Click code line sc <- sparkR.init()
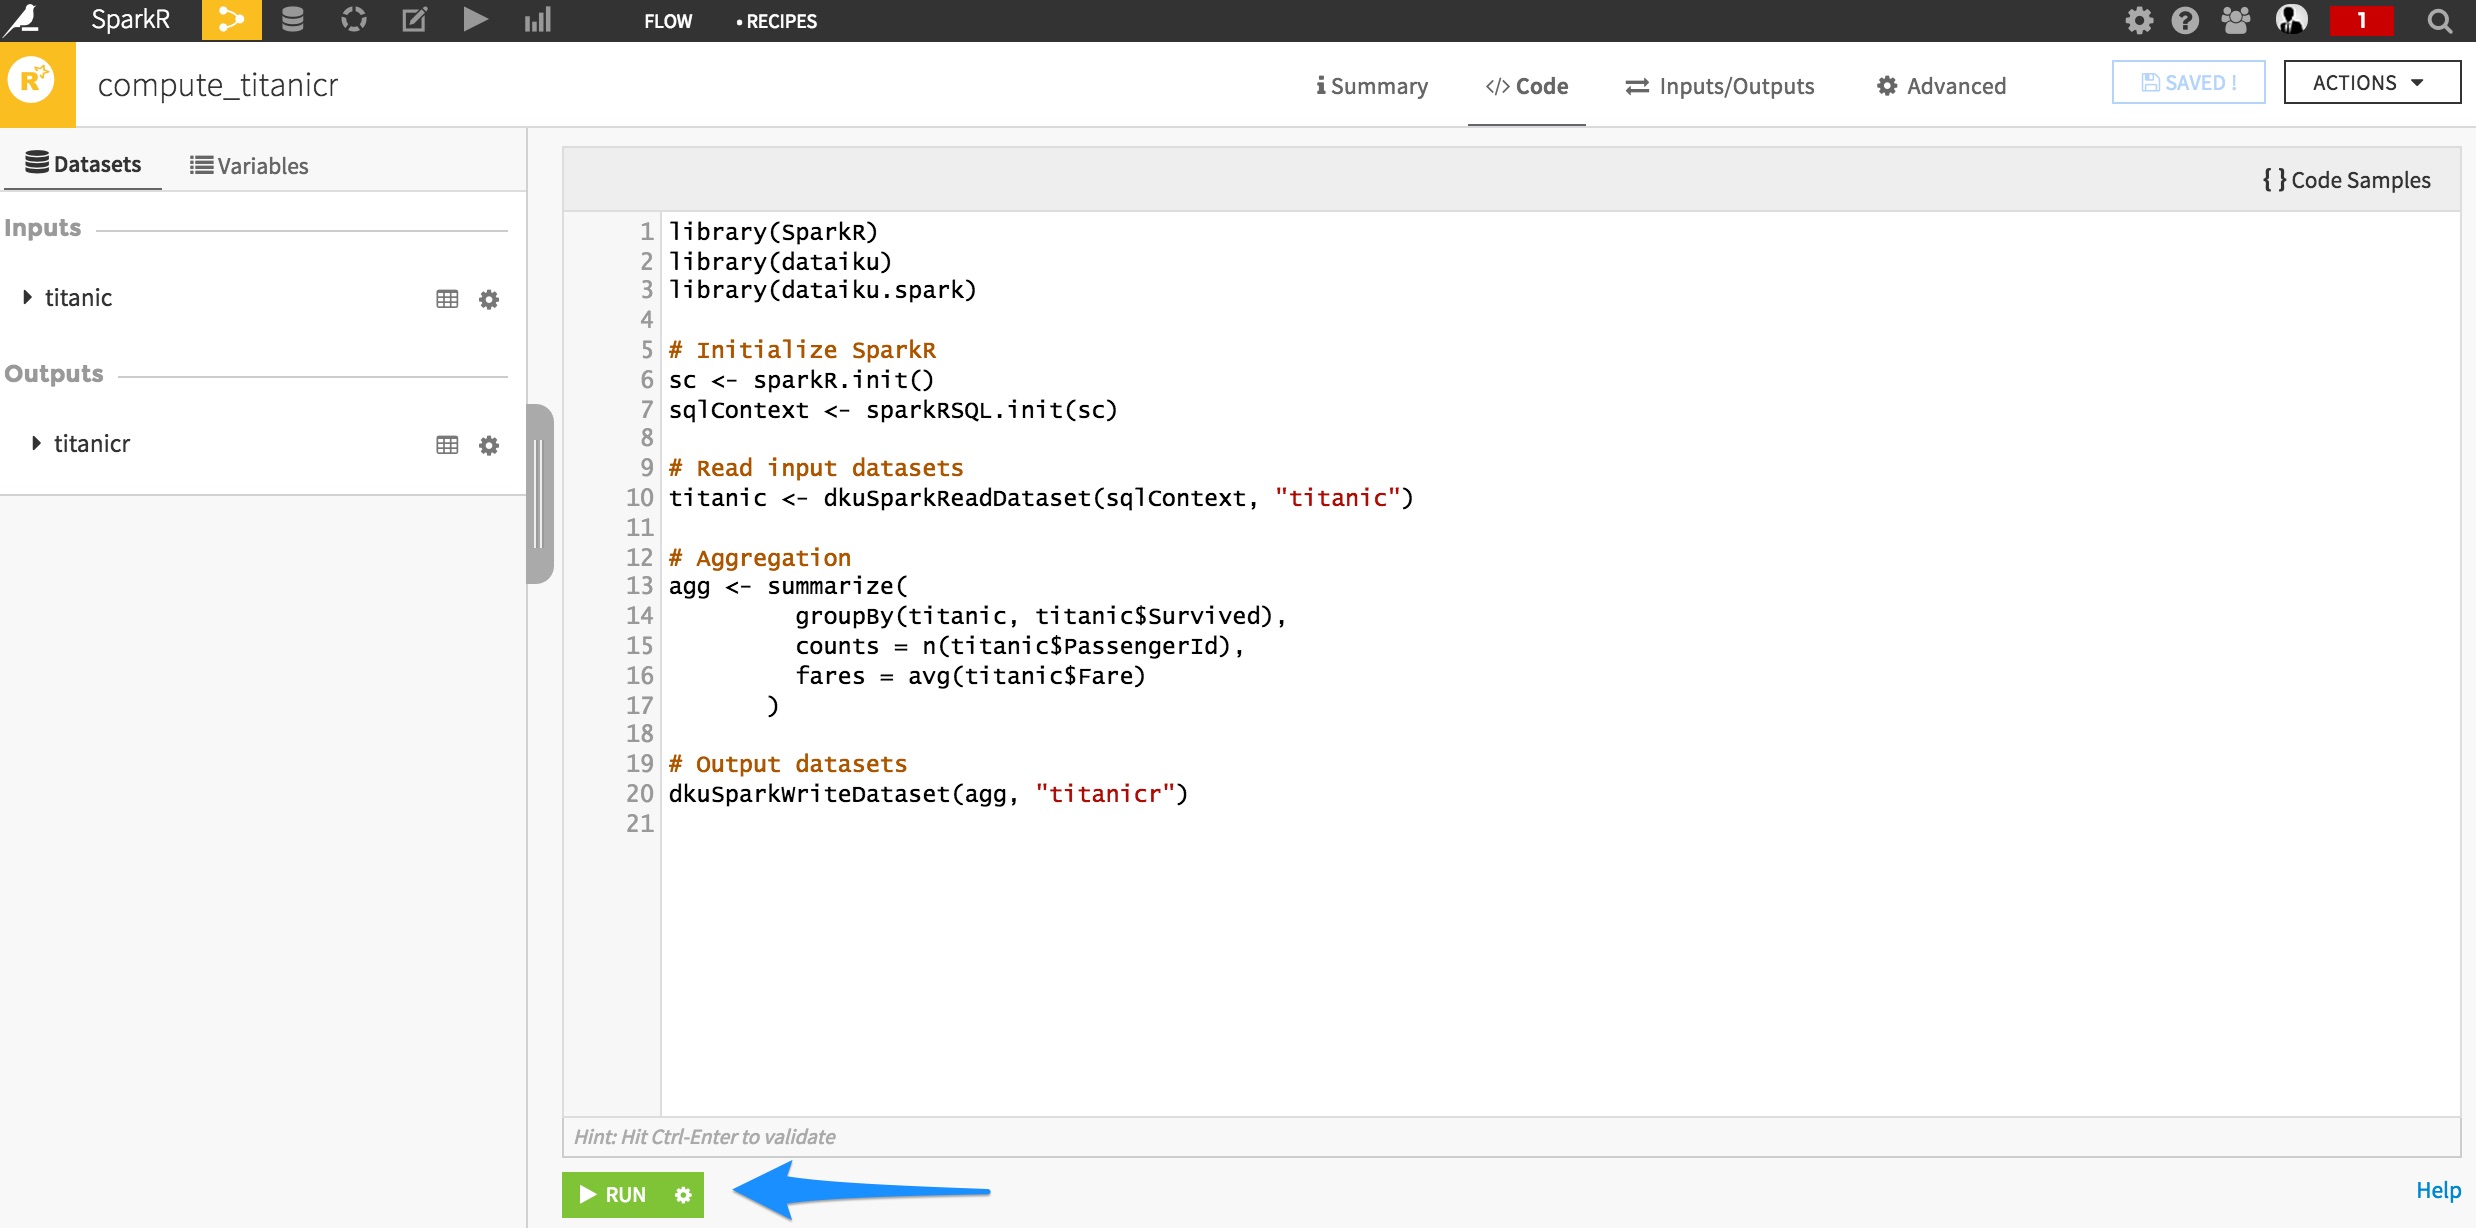Viewport: 2476px width, 1228px height. coord(801,380)
